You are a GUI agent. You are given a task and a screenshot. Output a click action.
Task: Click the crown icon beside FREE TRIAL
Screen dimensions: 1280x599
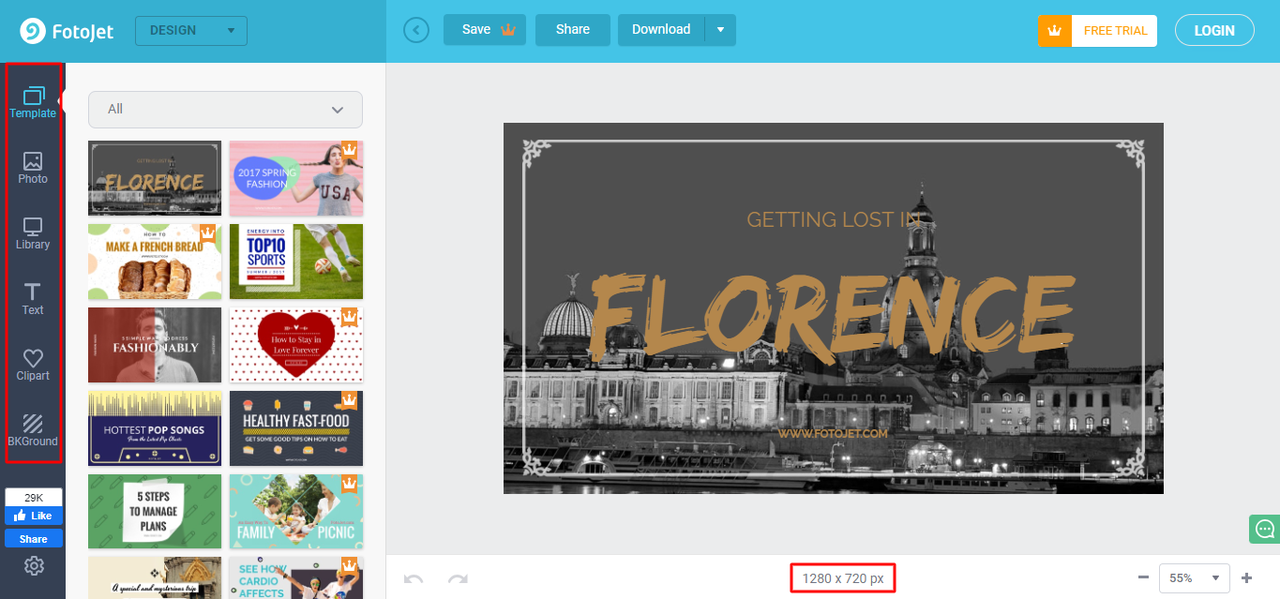click(1054, 31)
